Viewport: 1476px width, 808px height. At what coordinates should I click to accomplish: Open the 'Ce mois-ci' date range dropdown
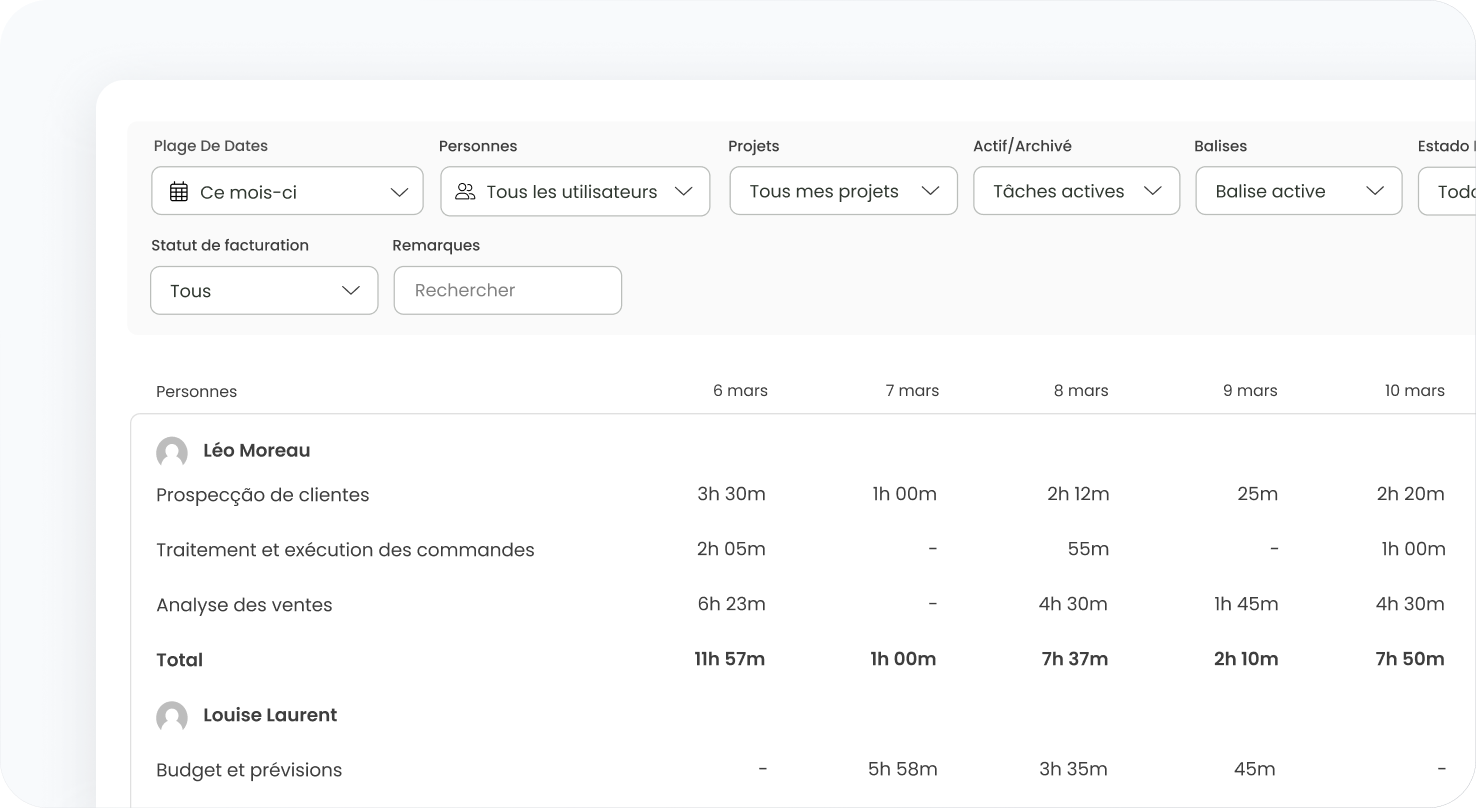pos(287,191)
